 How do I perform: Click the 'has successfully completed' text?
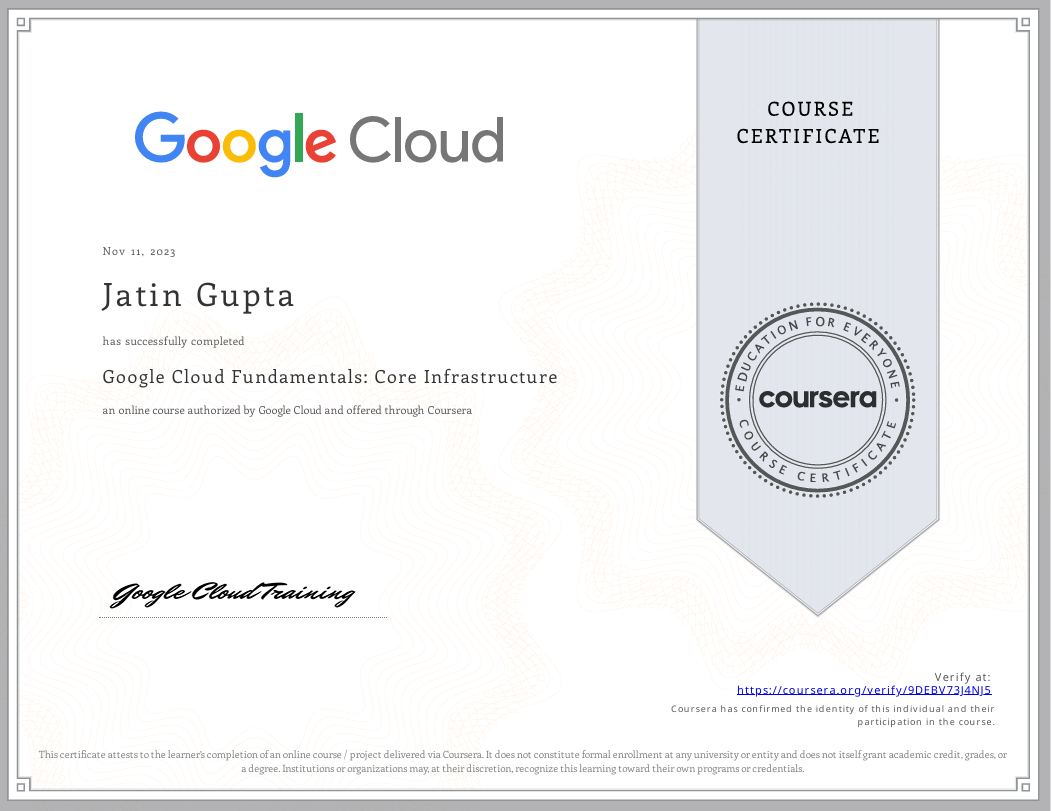(x=173, y=341)
